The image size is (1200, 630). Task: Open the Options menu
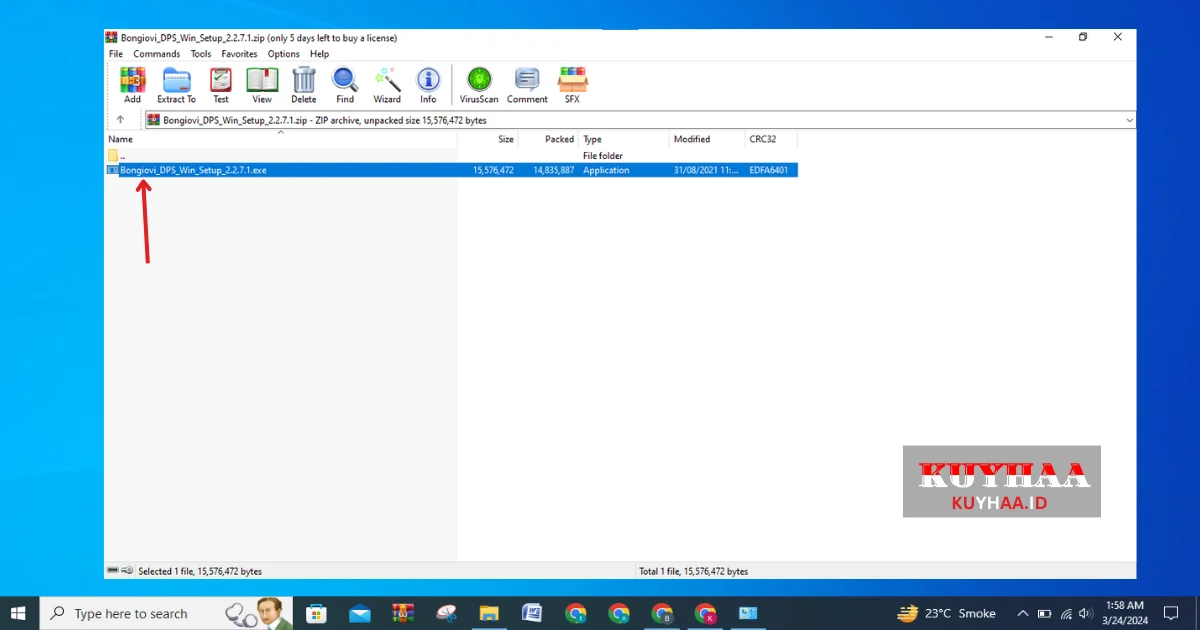click(x=283, y=54)
